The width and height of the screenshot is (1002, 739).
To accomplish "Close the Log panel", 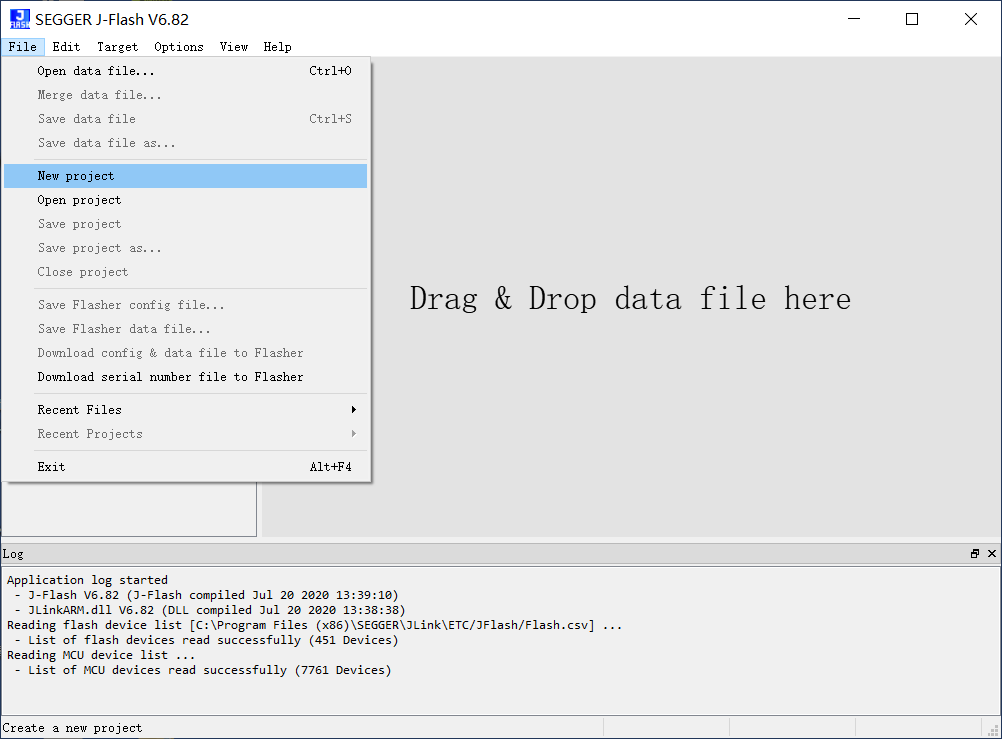I will (x=992, y=554).
